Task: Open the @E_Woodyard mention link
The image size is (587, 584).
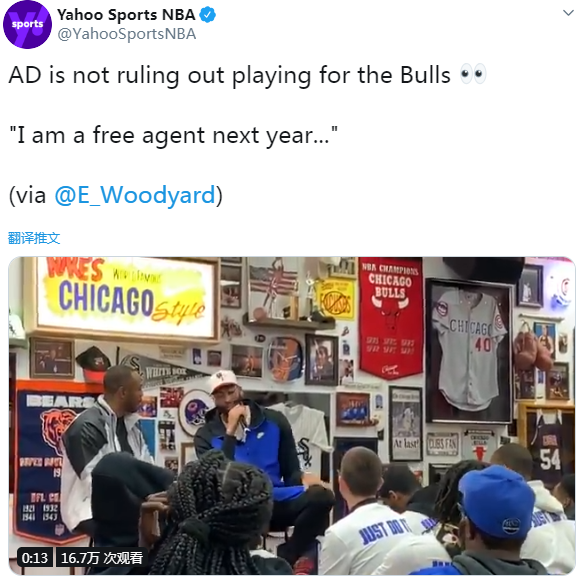Action: point(135,195)
